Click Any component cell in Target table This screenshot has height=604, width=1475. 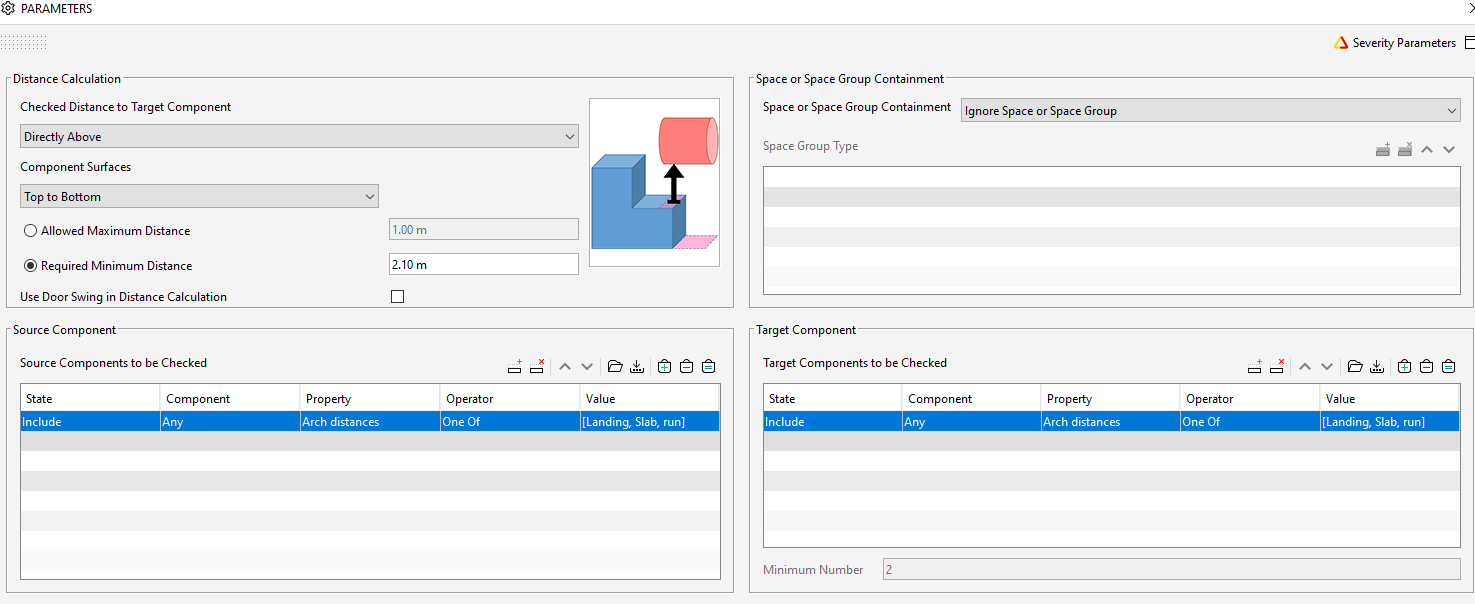coord(971,422)
